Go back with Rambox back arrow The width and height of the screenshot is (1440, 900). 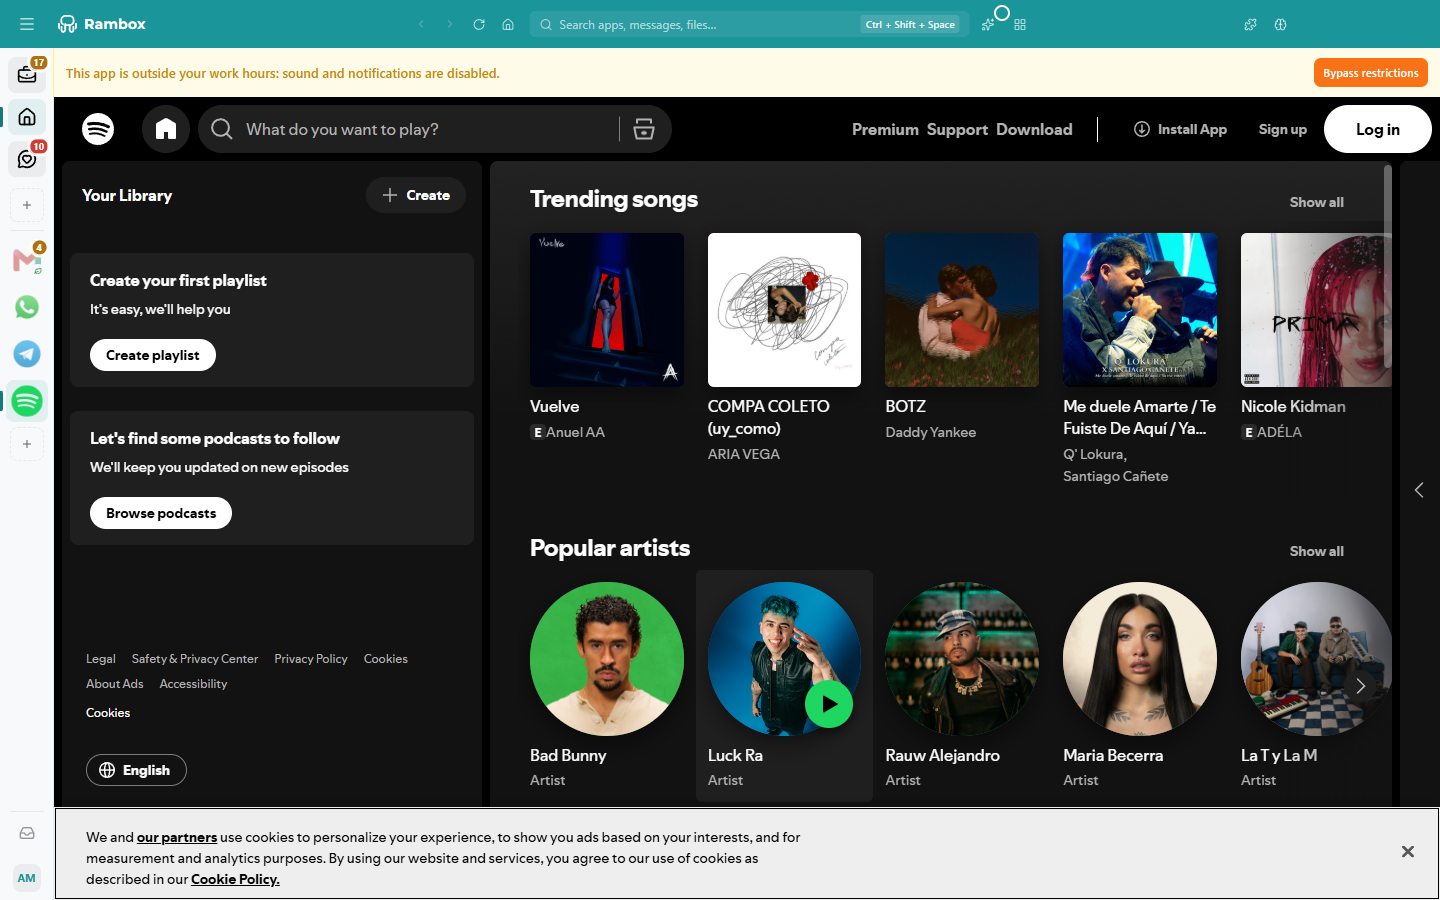tap(421, 24)
